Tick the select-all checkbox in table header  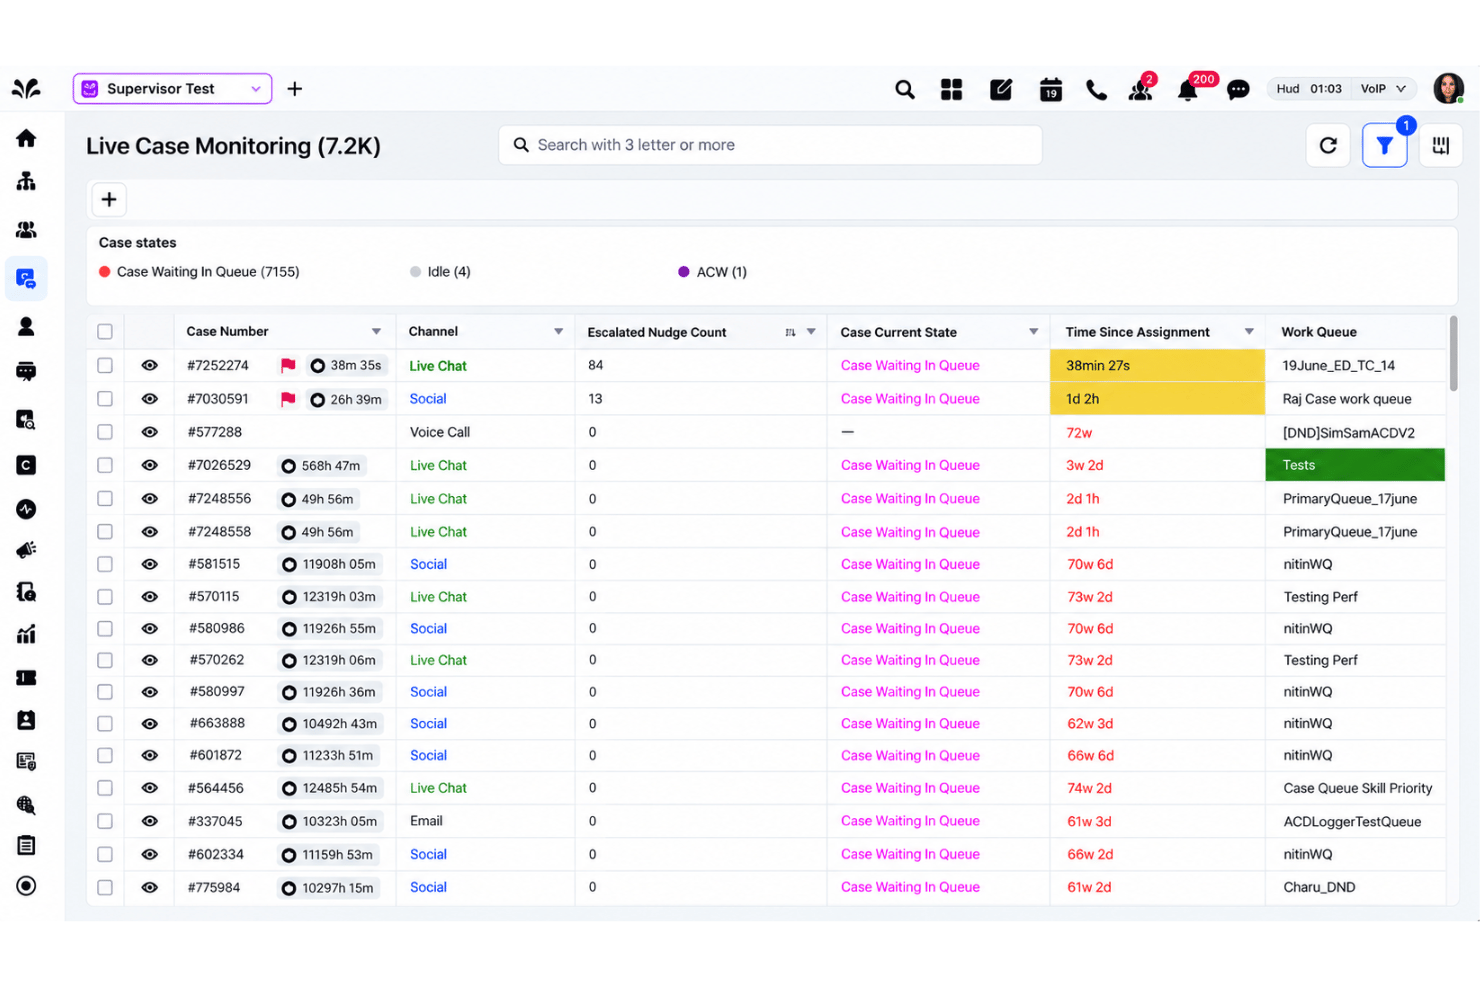tap(105, 332)
